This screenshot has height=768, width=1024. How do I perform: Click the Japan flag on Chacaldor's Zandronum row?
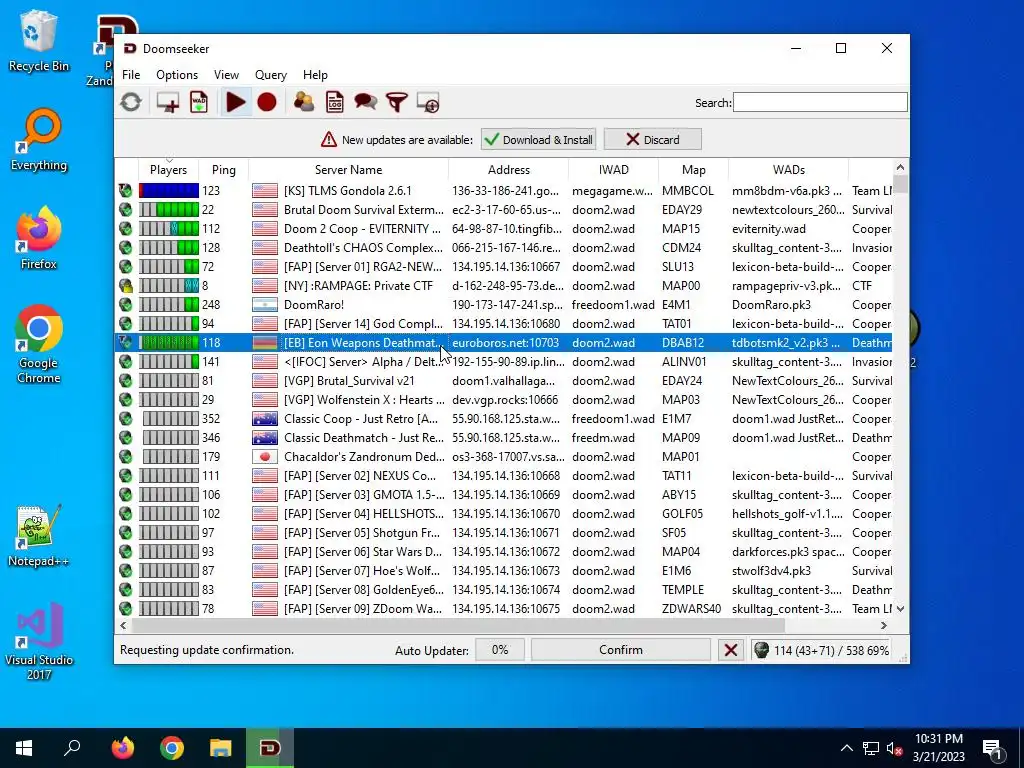[265, 457]
